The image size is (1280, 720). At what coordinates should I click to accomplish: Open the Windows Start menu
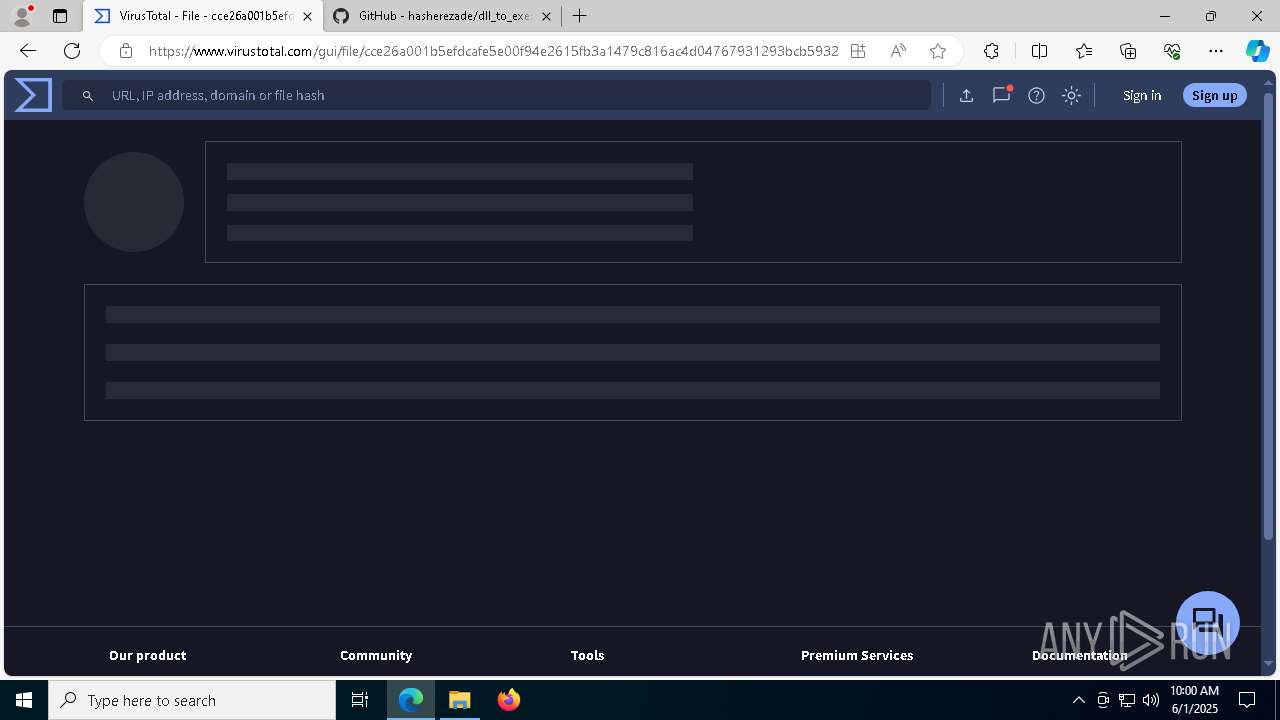coord(24,700)
